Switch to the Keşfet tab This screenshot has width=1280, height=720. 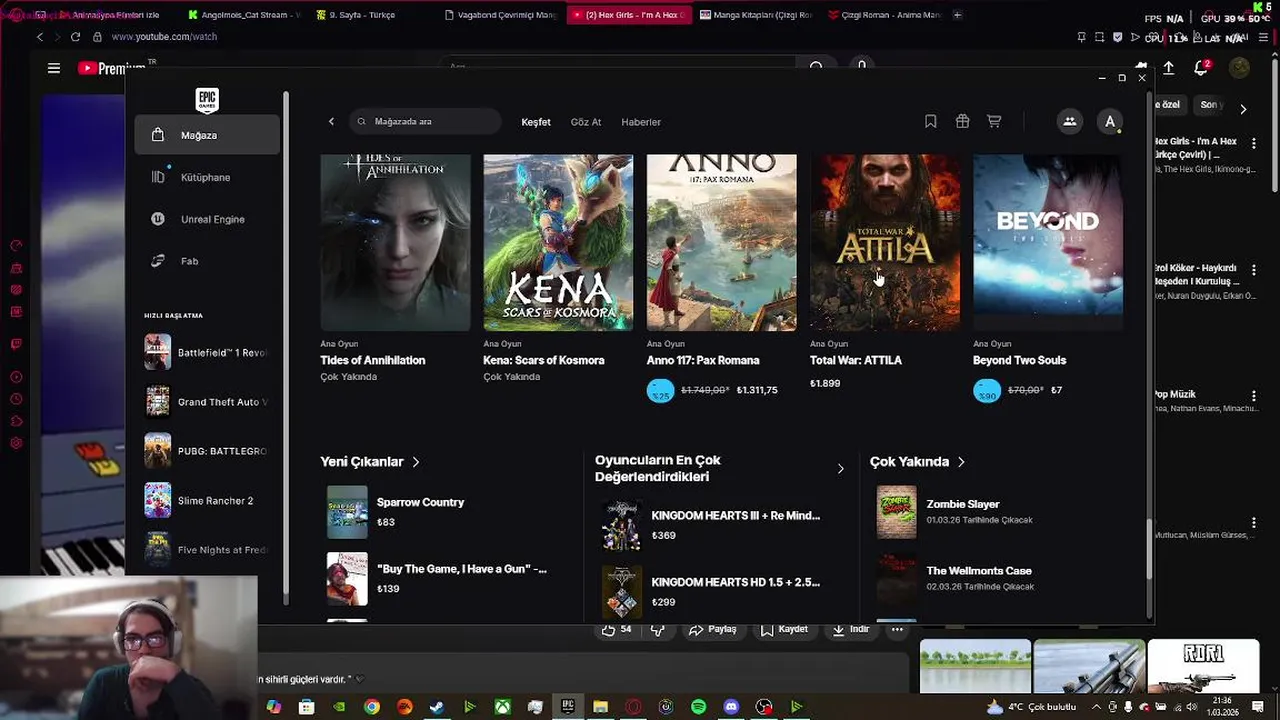pyautogui.click(x=536, y=122)
